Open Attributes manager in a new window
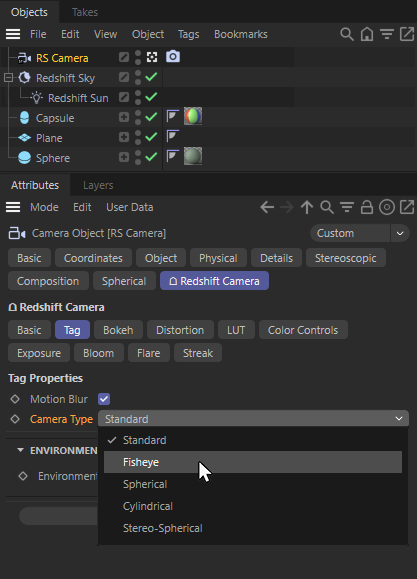Viewport: 417px width, 579px height. pos(407,207)
